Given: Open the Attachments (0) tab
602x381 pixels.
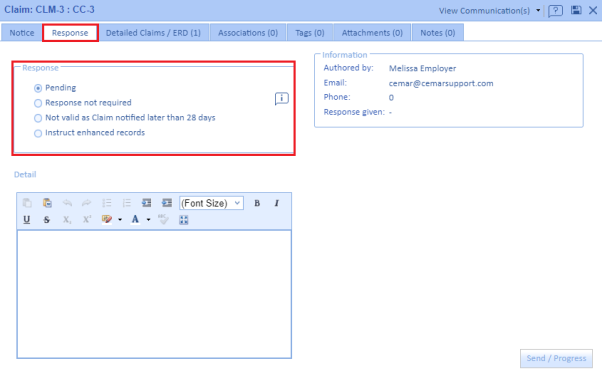Looking at the screenshot, I should (372, 33).
